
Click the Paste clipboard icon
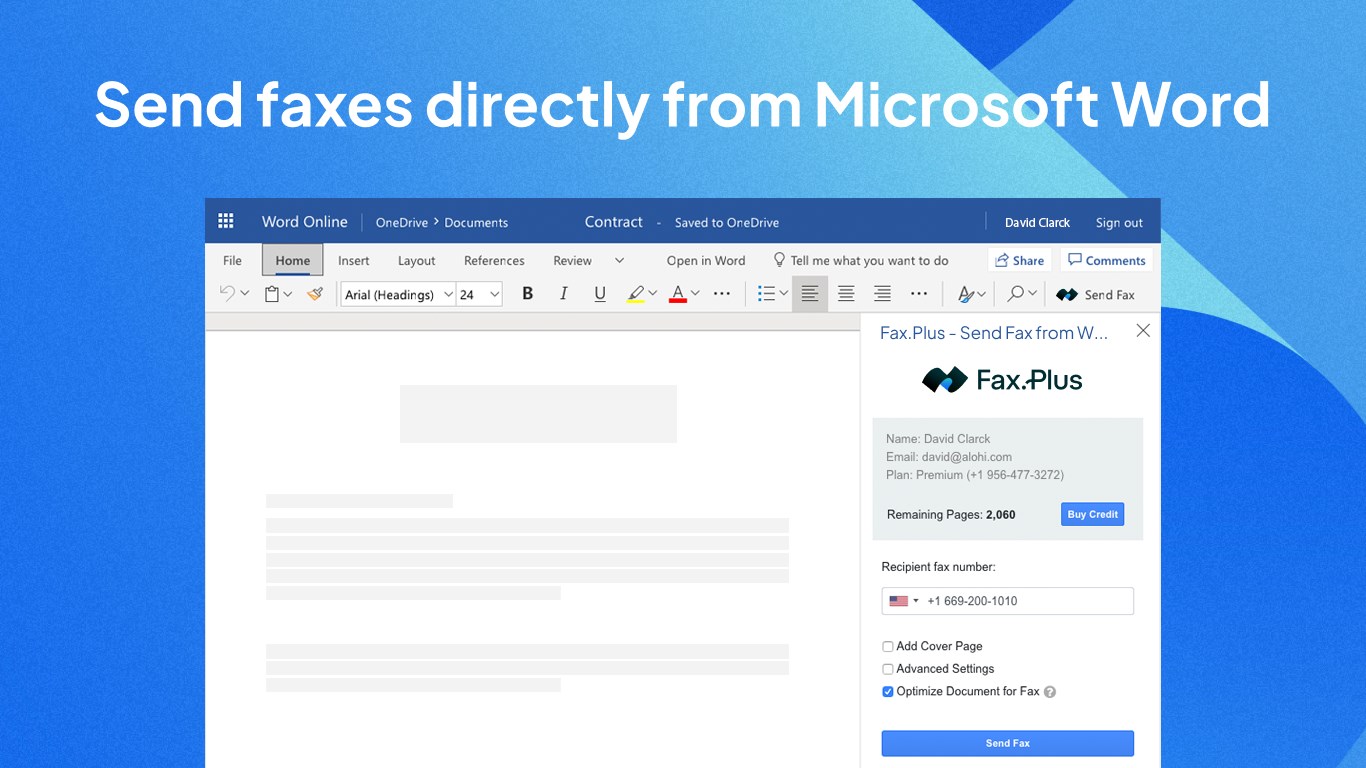pyautogui.click(x=271, y=294)
